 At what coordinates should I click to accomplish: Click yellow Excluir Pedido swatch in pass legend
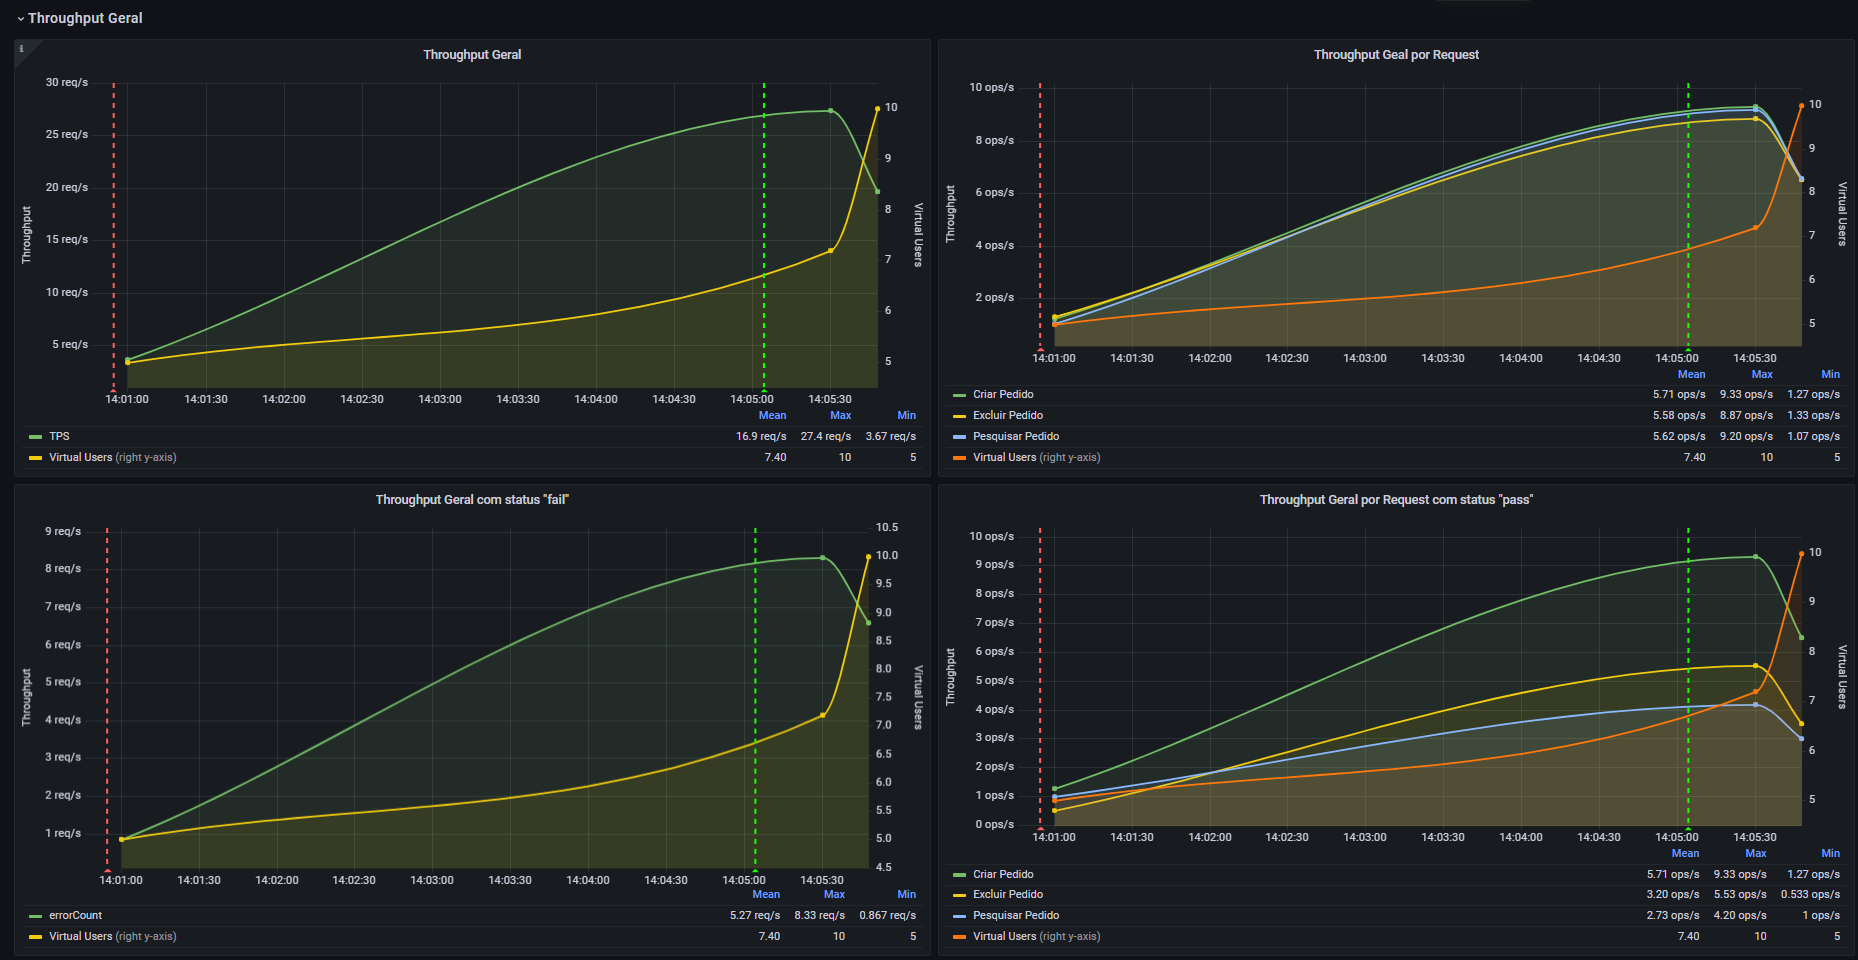[x=959, y=895]
